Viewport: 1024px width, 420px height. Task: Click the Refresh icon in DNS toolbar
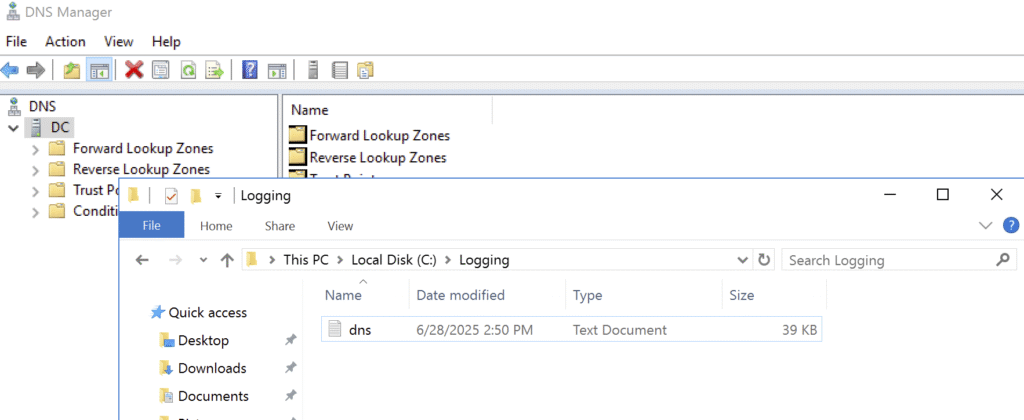point(187,70)
